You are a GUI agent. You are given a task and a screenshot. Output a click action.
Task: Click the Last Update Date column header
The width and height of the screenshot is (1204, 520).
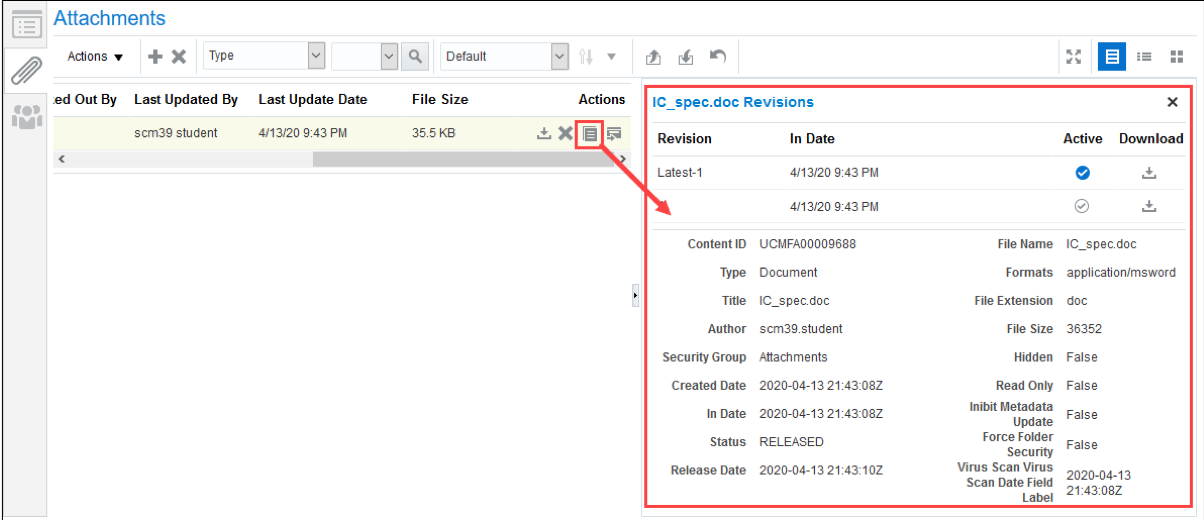[313, 99]
